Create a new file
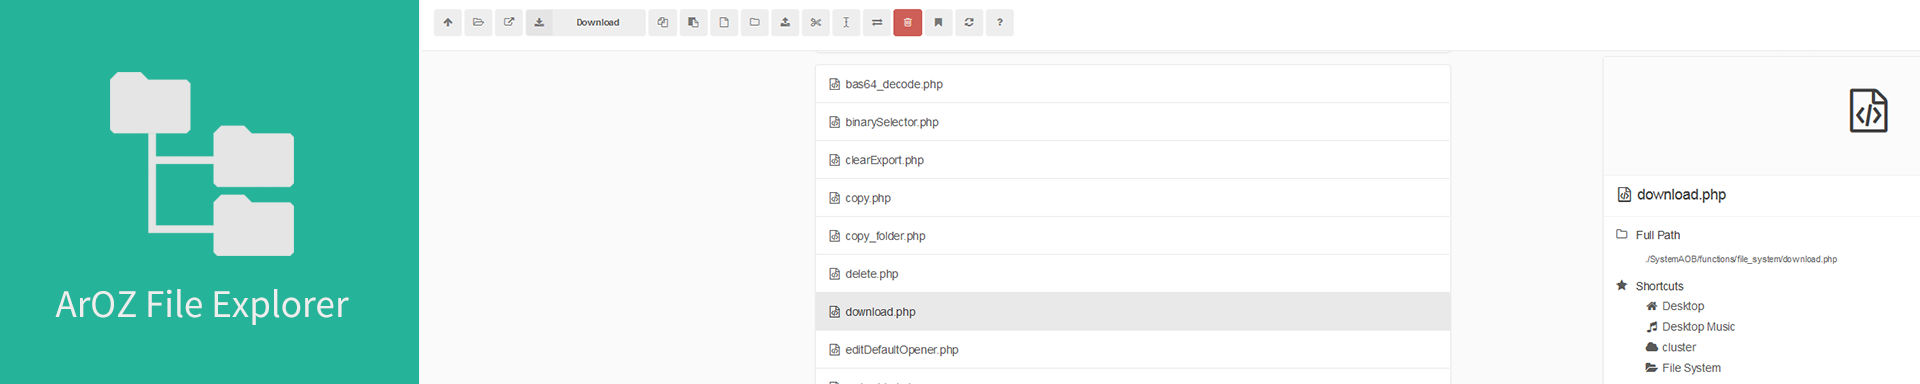The width and height of the screenshot is (1920, 384). coord(724,22)
